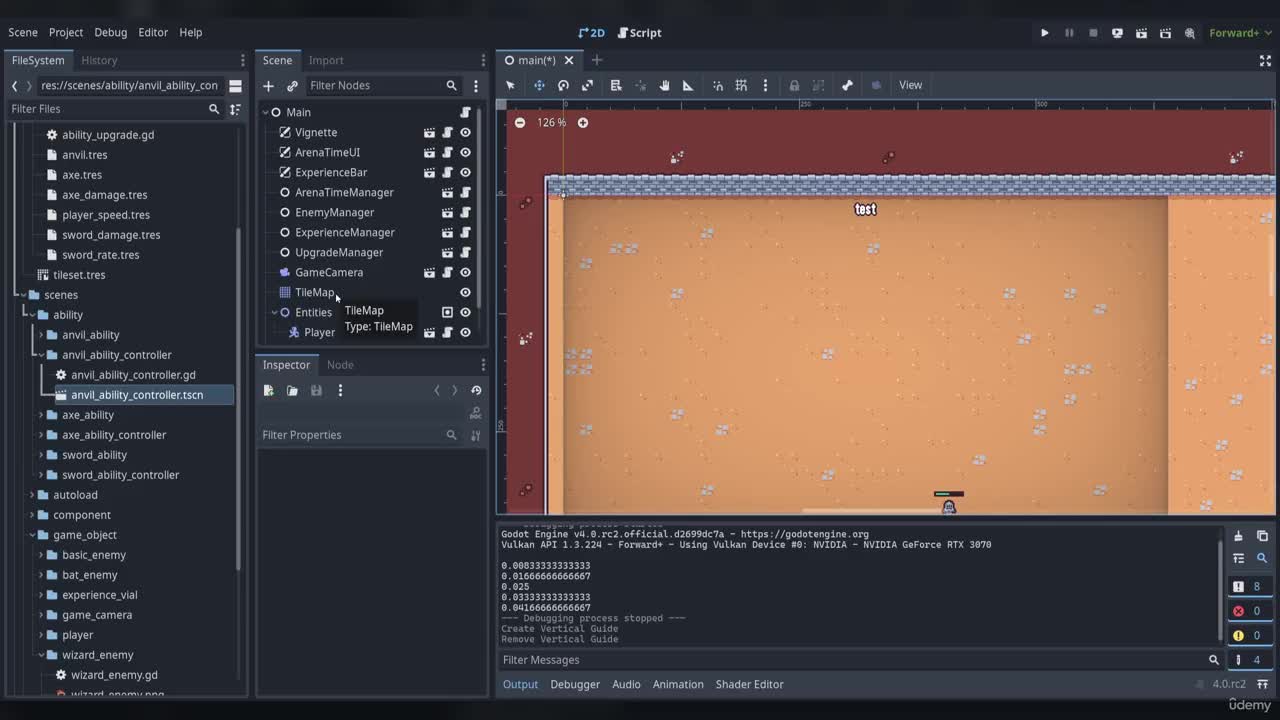Open the Debug menu

(110, 32)
